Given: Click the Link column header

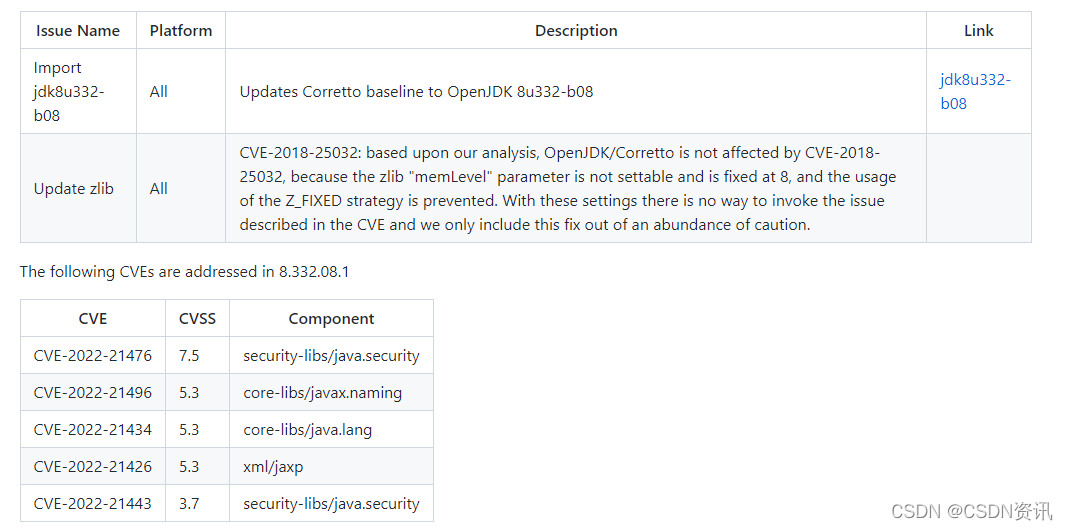Looking at the screenshot, I should point(978,31).
